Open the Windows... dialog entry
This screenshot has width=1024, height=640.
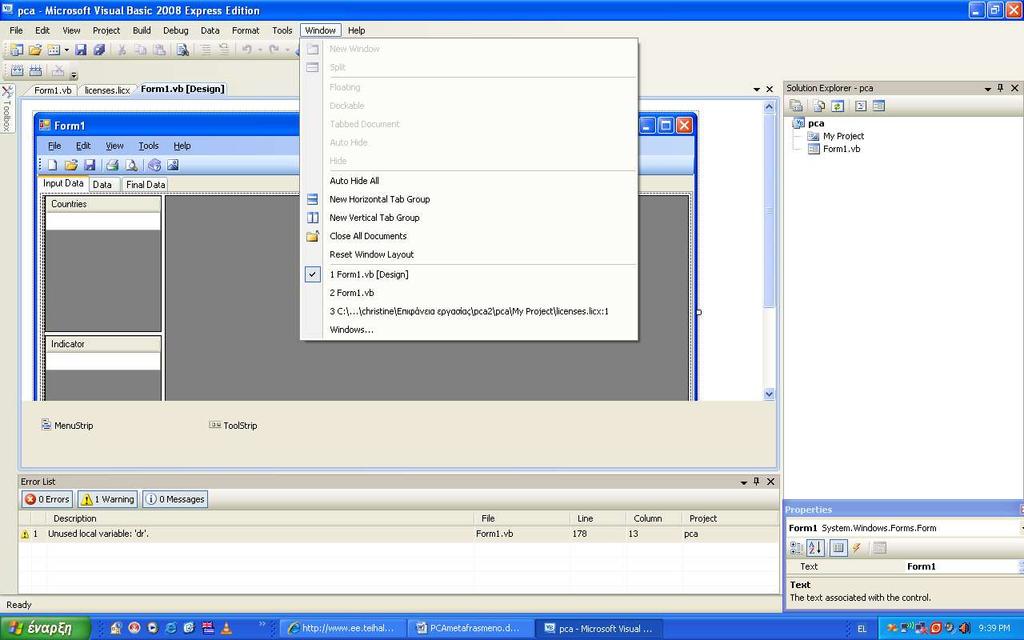coord(351,329)
